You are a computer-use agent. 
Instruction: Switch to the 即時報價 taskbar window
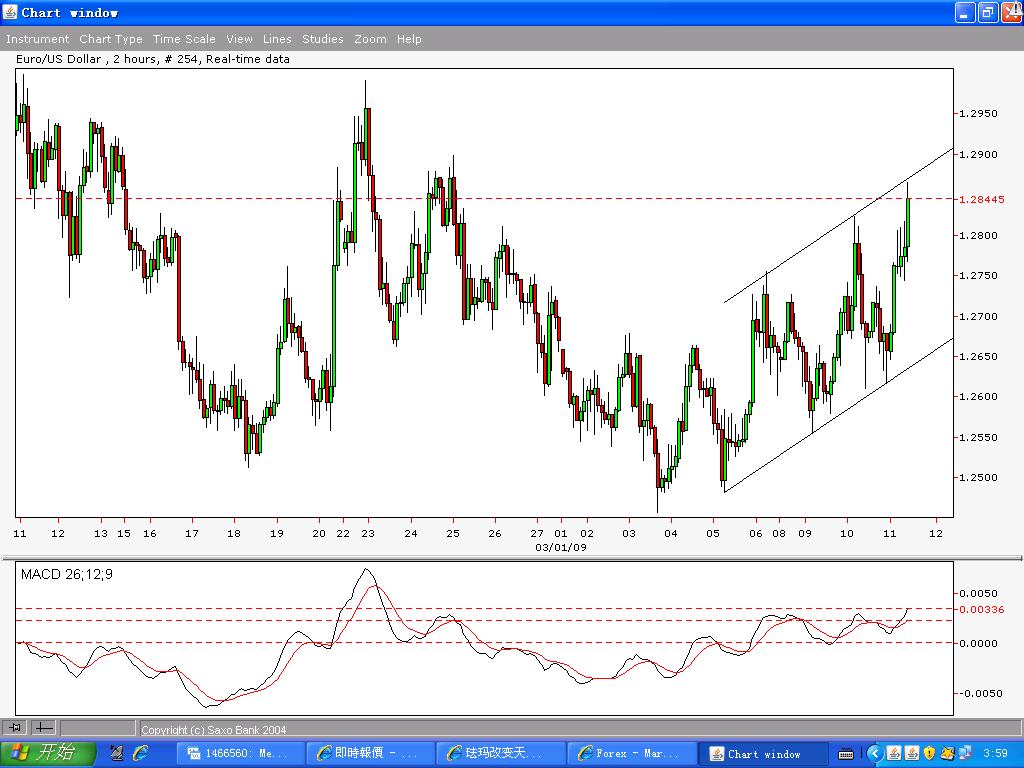[x=370, y=754]
